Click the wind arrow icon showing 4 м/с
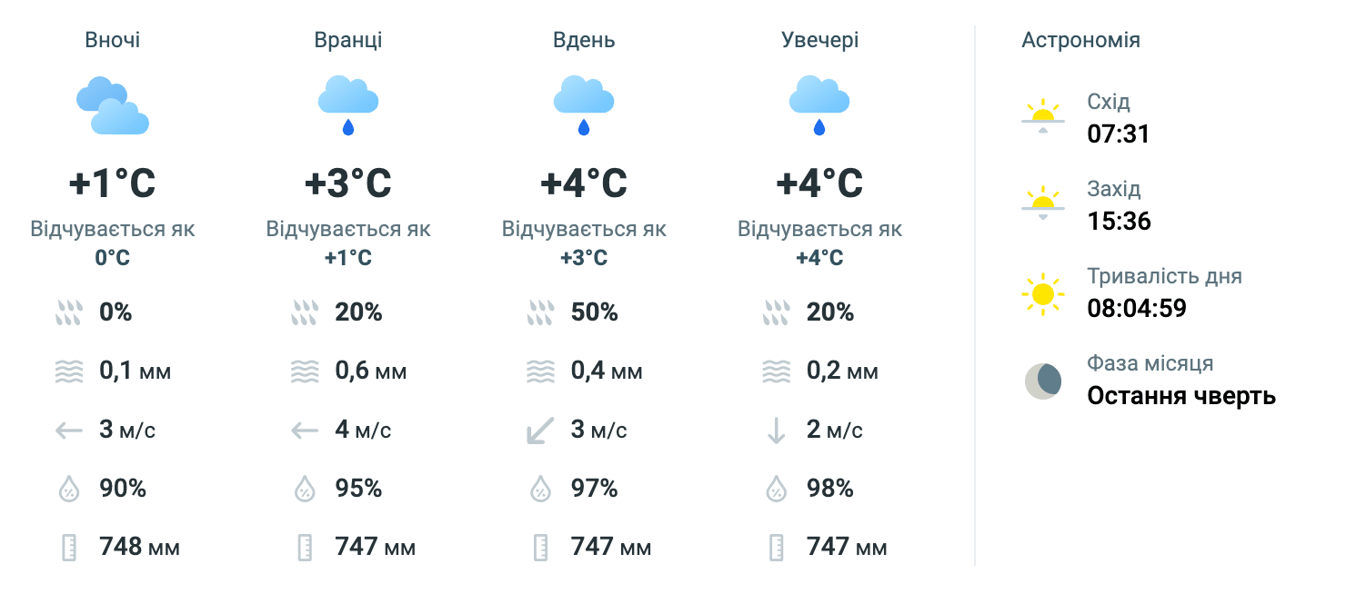 click(x=304, y=430)
